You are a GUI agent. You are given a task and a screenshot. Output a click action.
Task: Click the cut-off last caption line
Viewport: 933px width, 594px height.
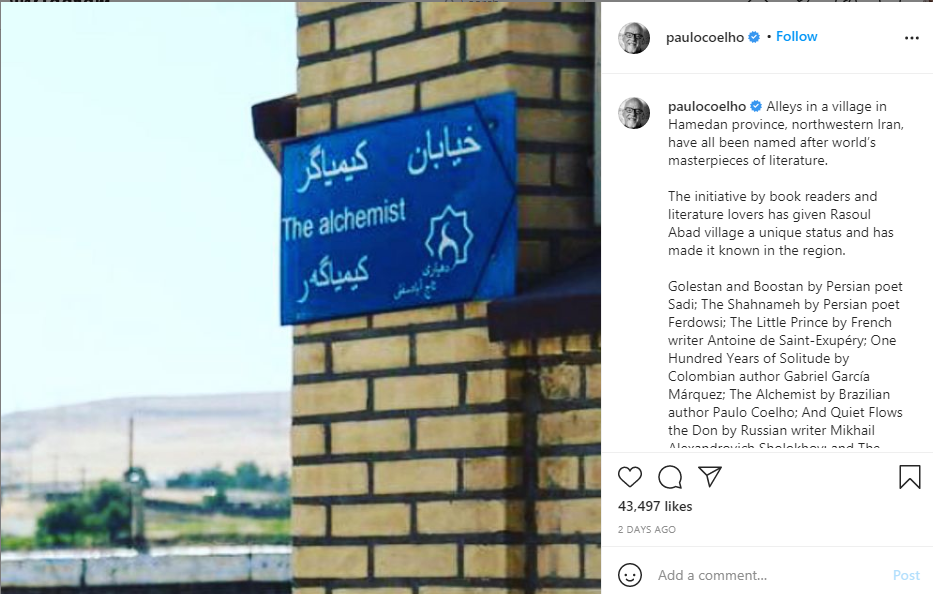774,446
